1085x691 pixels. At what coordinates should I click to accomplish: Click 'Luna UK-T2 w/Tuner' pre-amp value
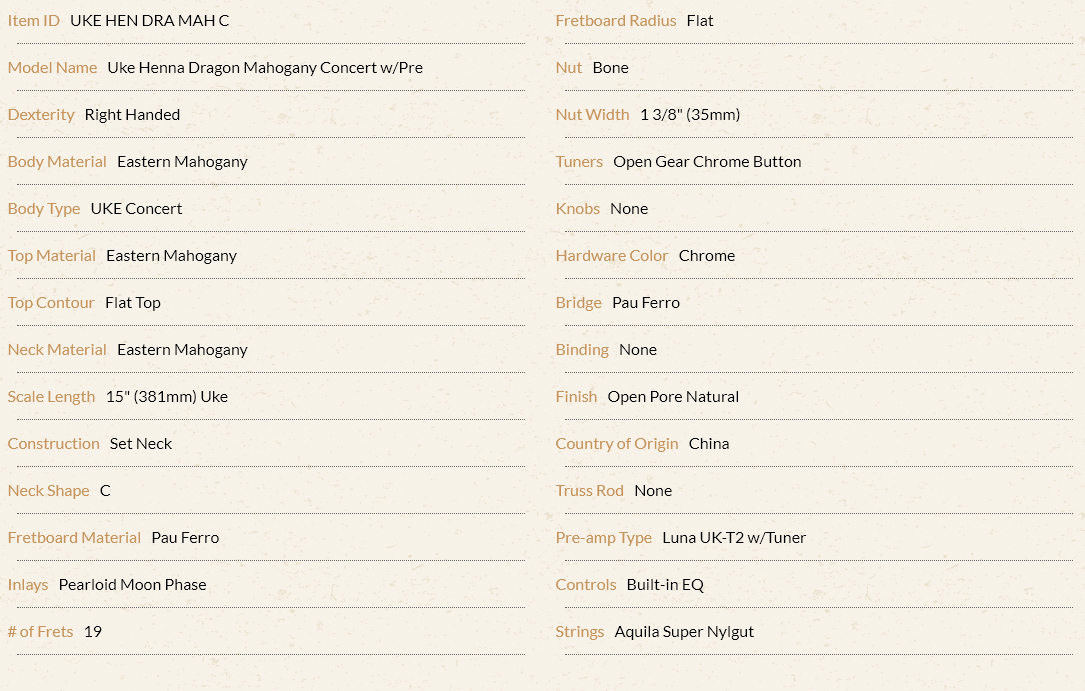pos(734,538)
